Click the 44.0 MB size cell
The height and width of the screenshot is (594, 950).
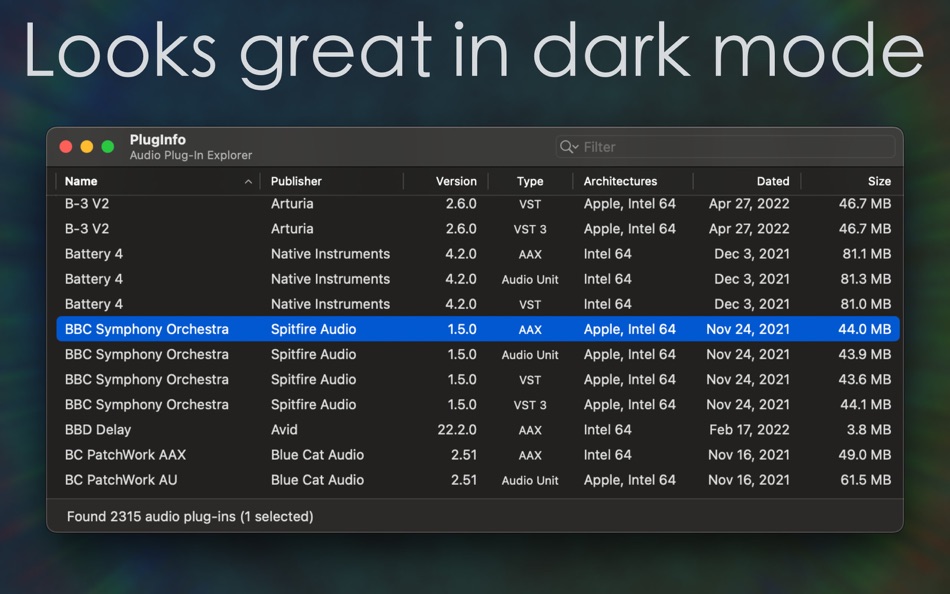coord(865,329)
